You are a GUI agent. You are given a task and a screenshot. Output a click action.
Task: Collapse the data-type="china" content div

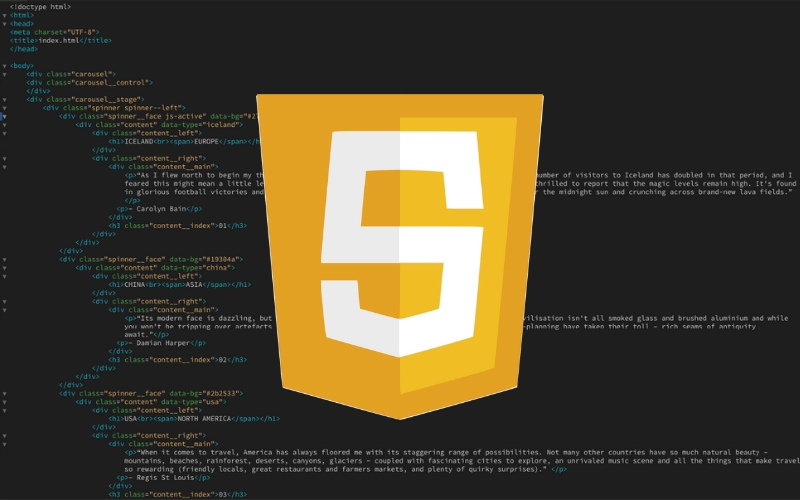(5, 267)
